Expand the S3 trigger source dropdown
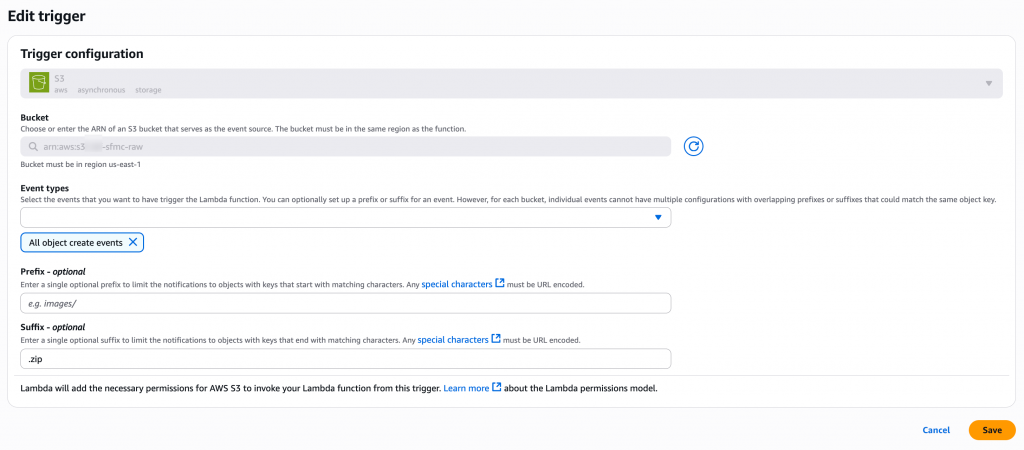Screen dimensions: 1024x450 (989, 84)
